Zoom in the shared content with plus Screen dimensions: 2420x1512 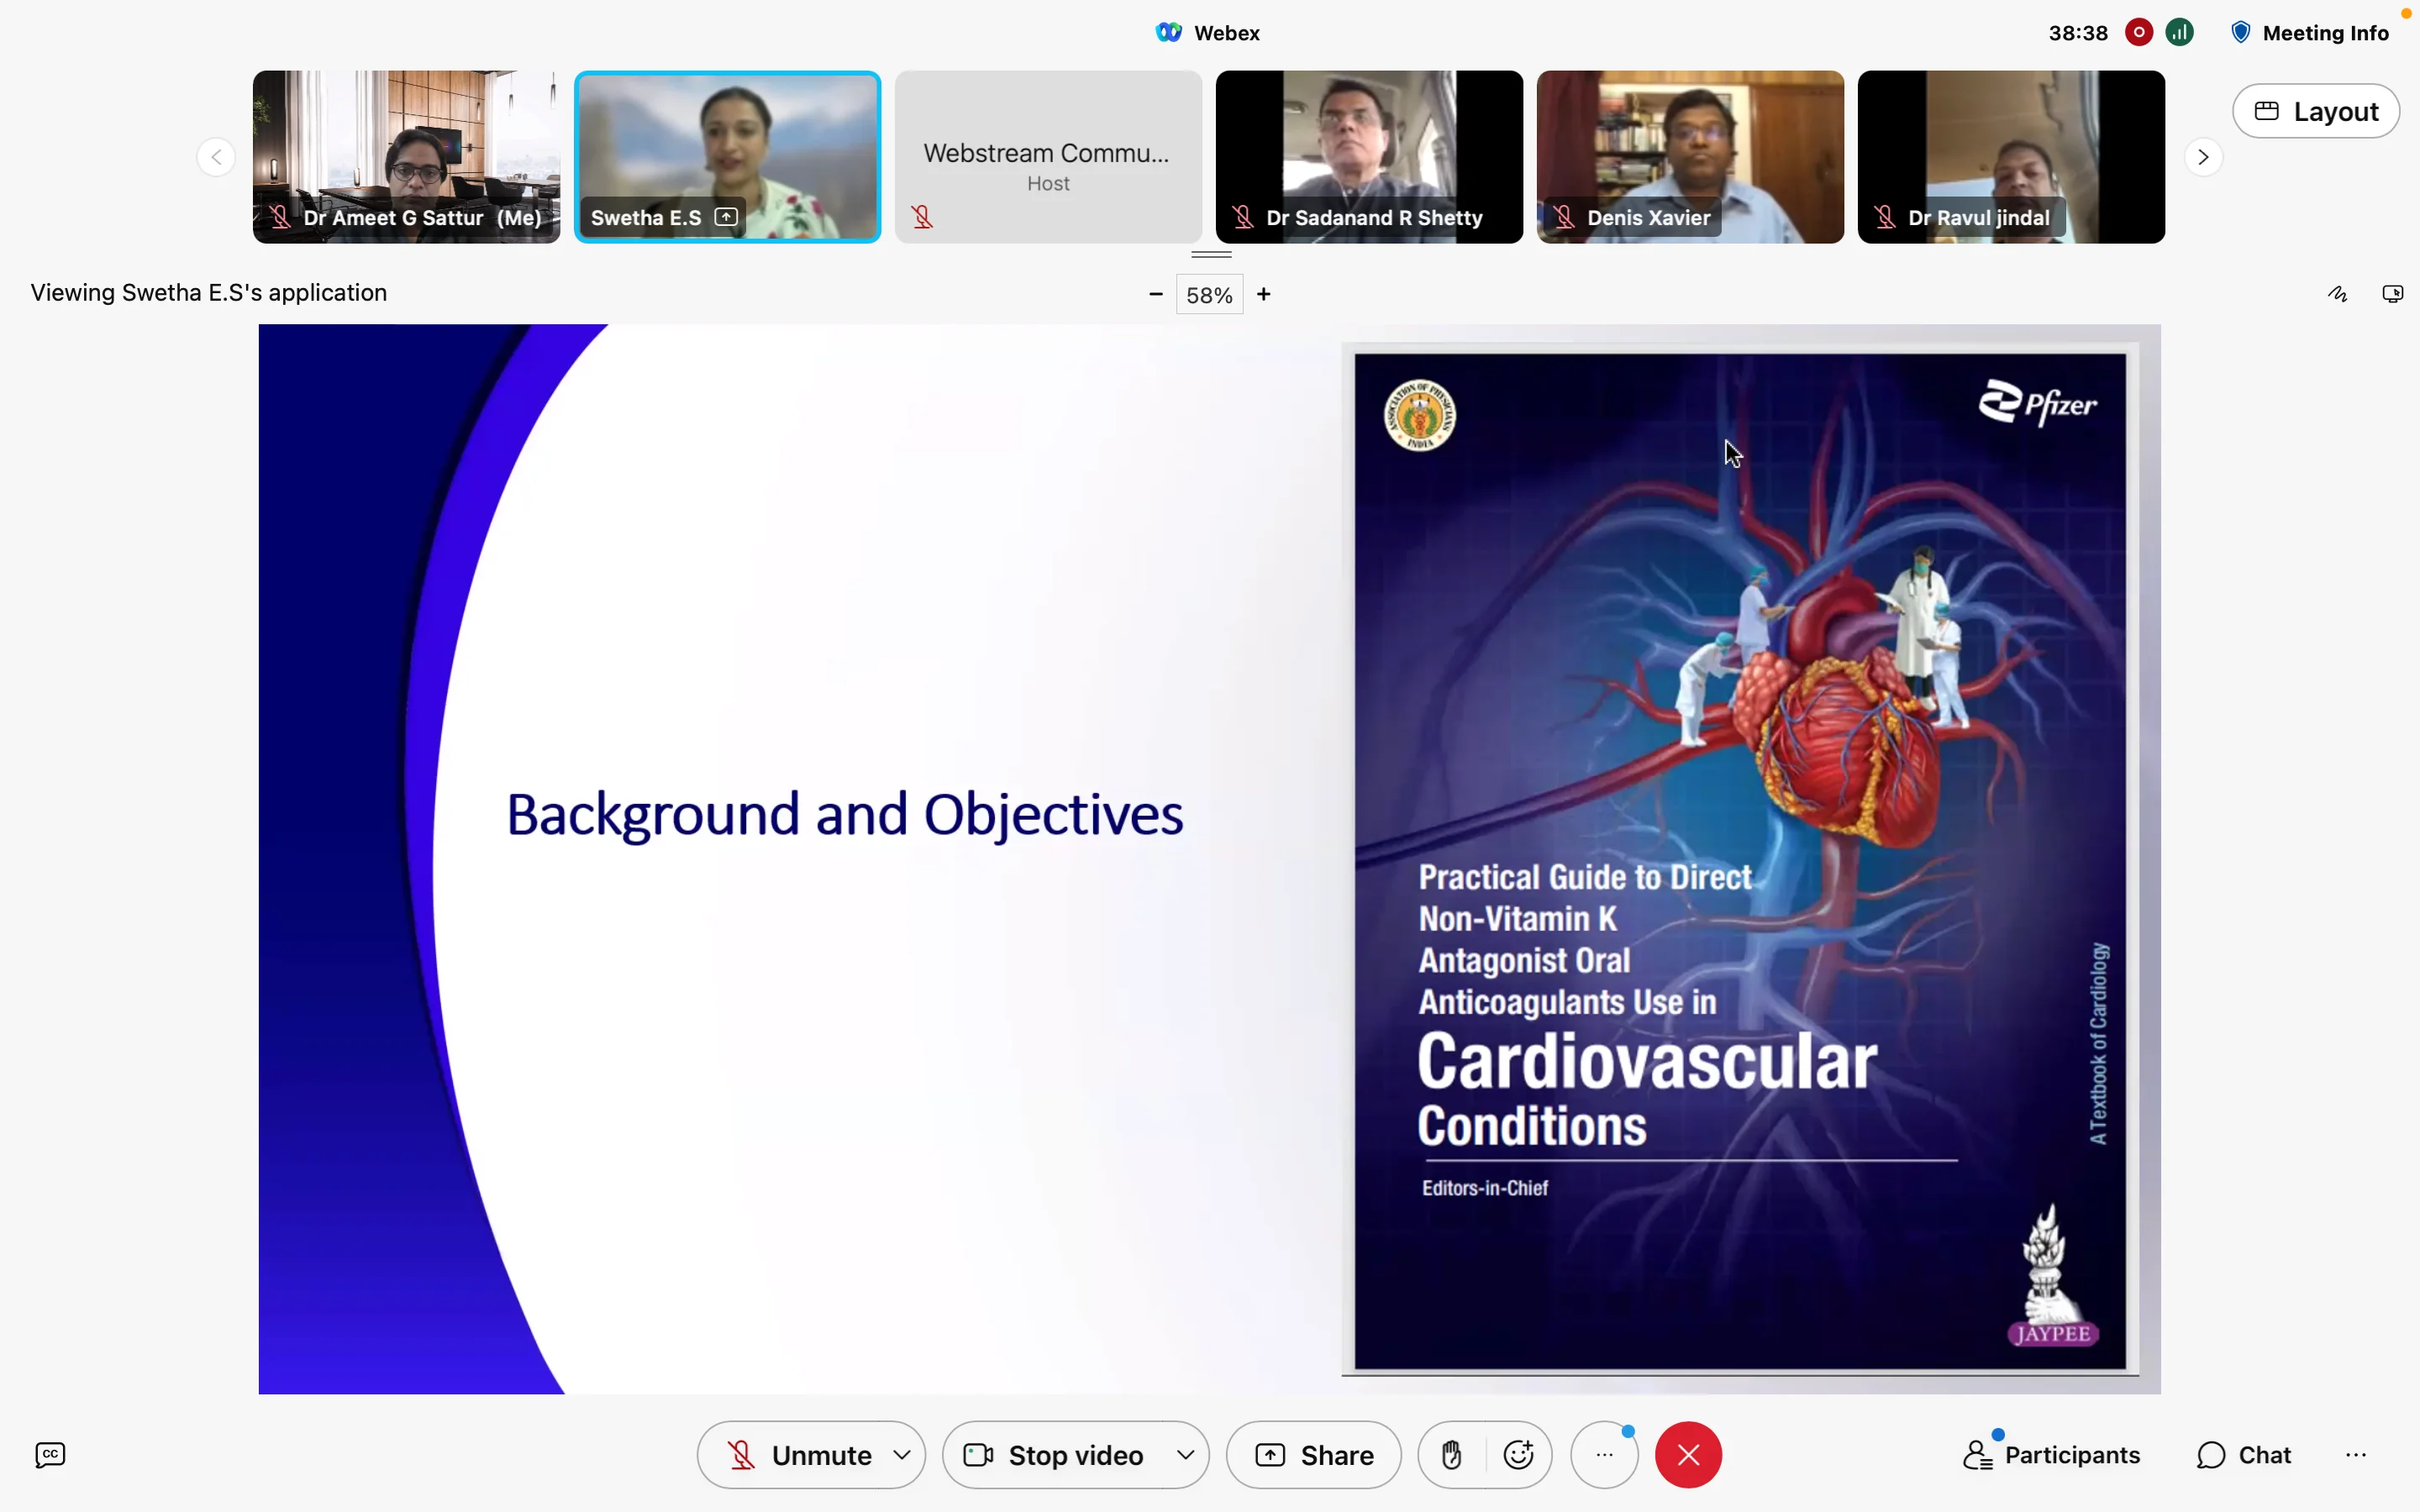(1264, 294)
